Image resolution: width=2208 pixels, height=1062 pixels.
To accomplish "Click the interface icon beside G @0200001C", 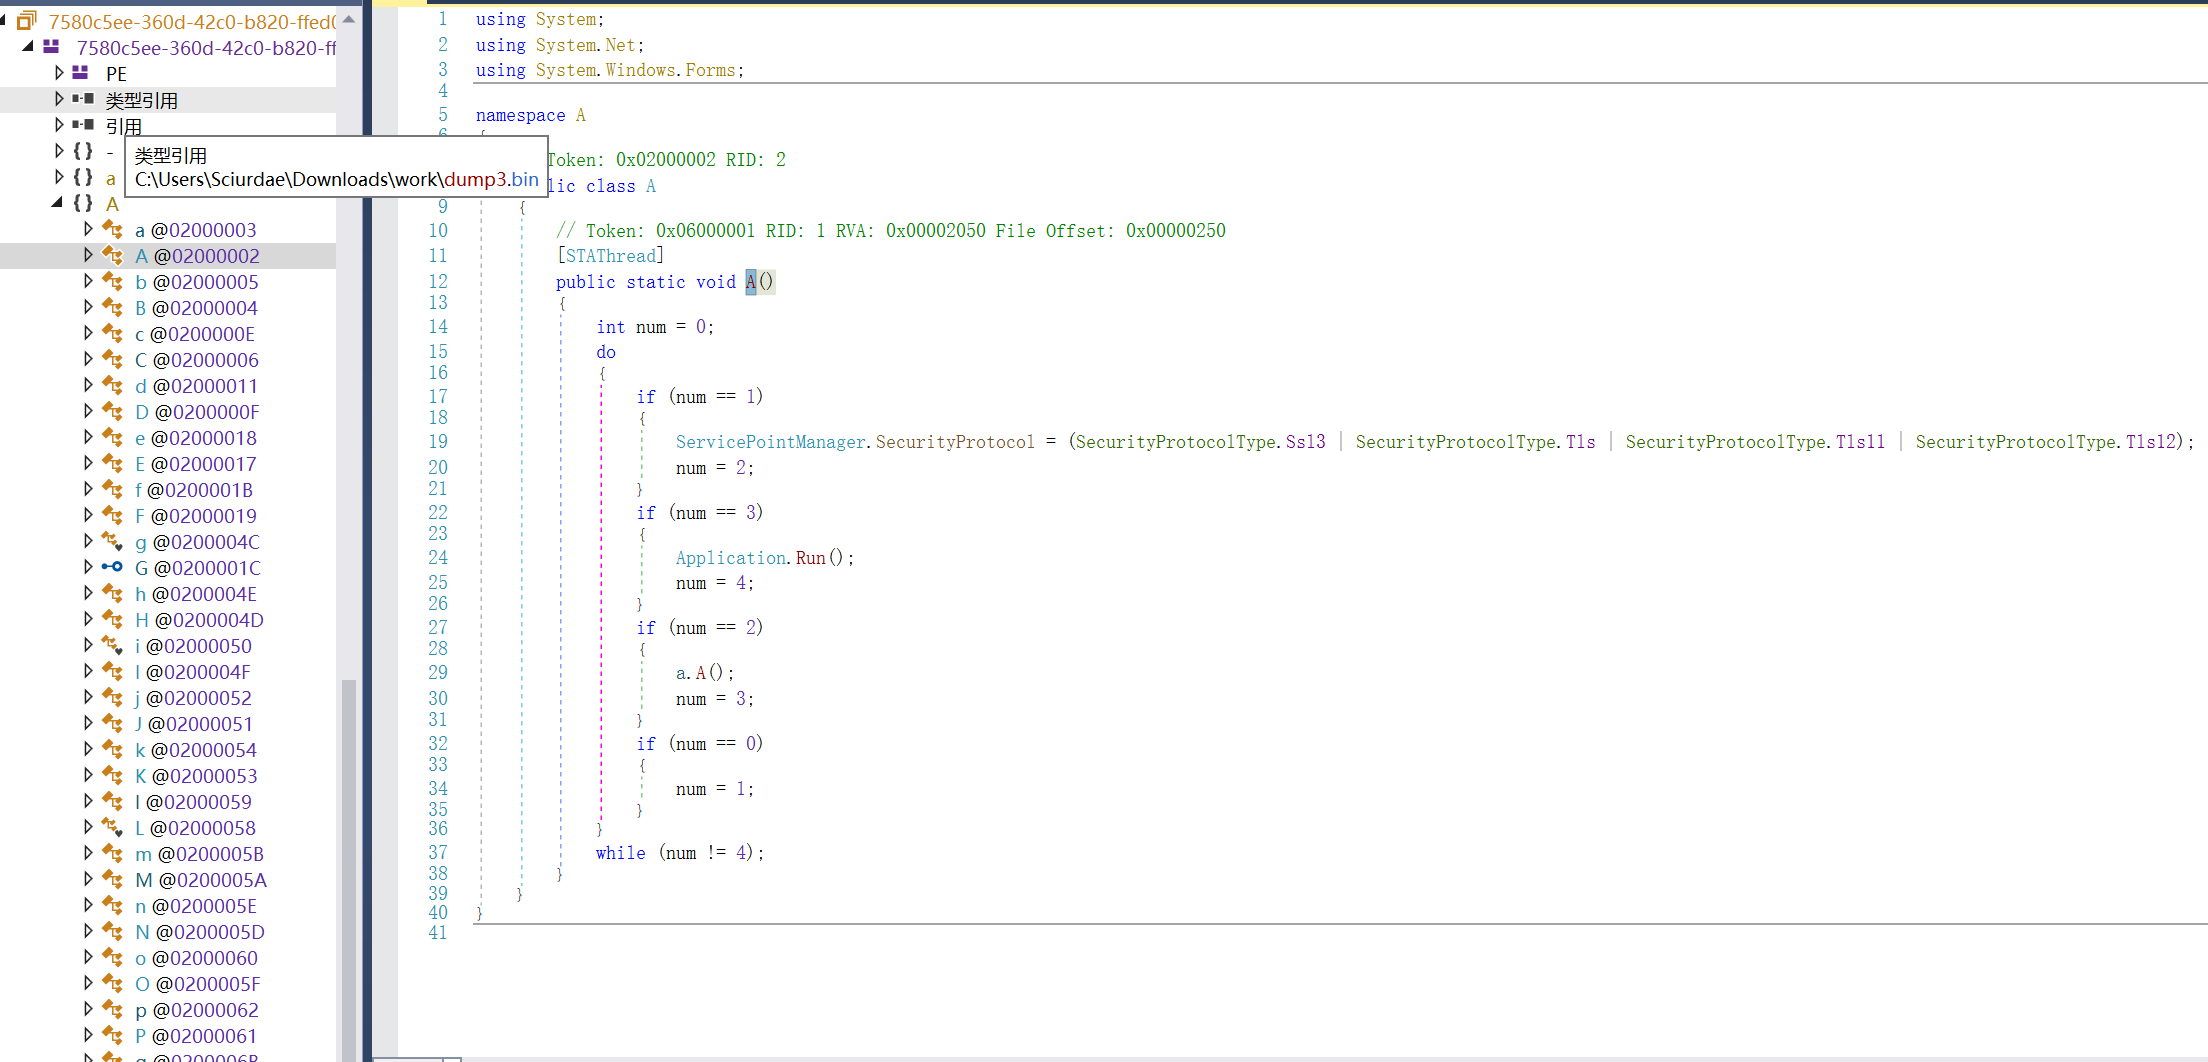I will [112, 567].
